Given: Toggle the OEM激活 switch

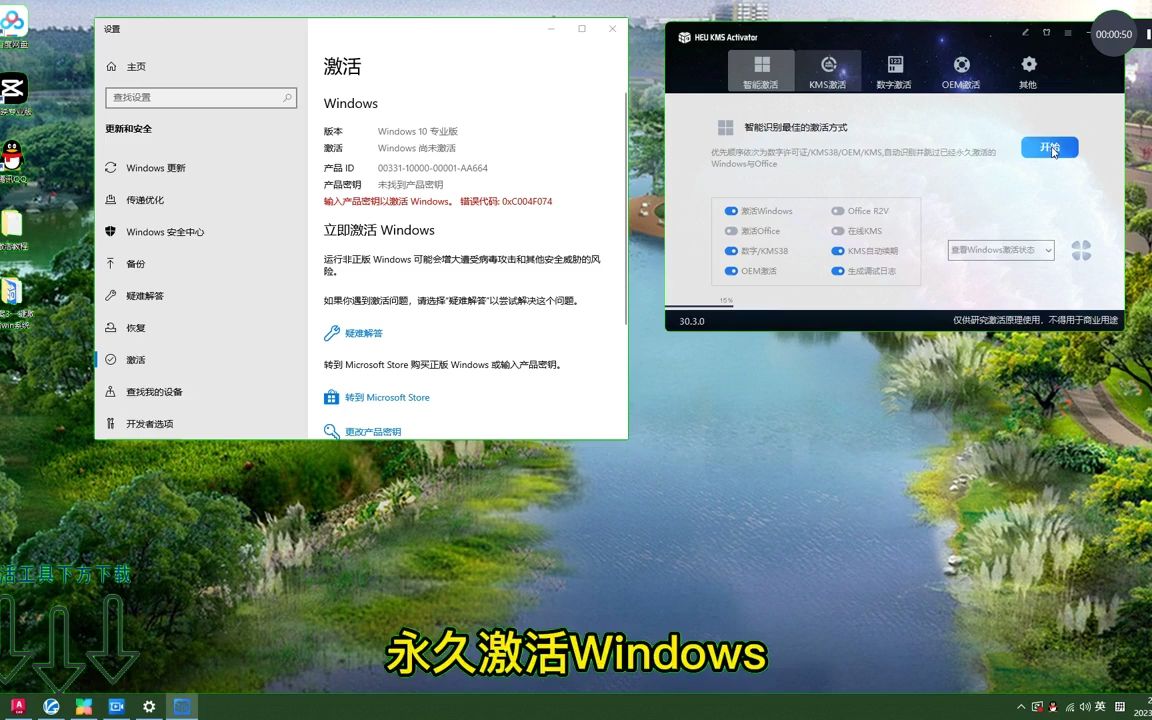Looking at the screenshot, I should coord(731,271).
